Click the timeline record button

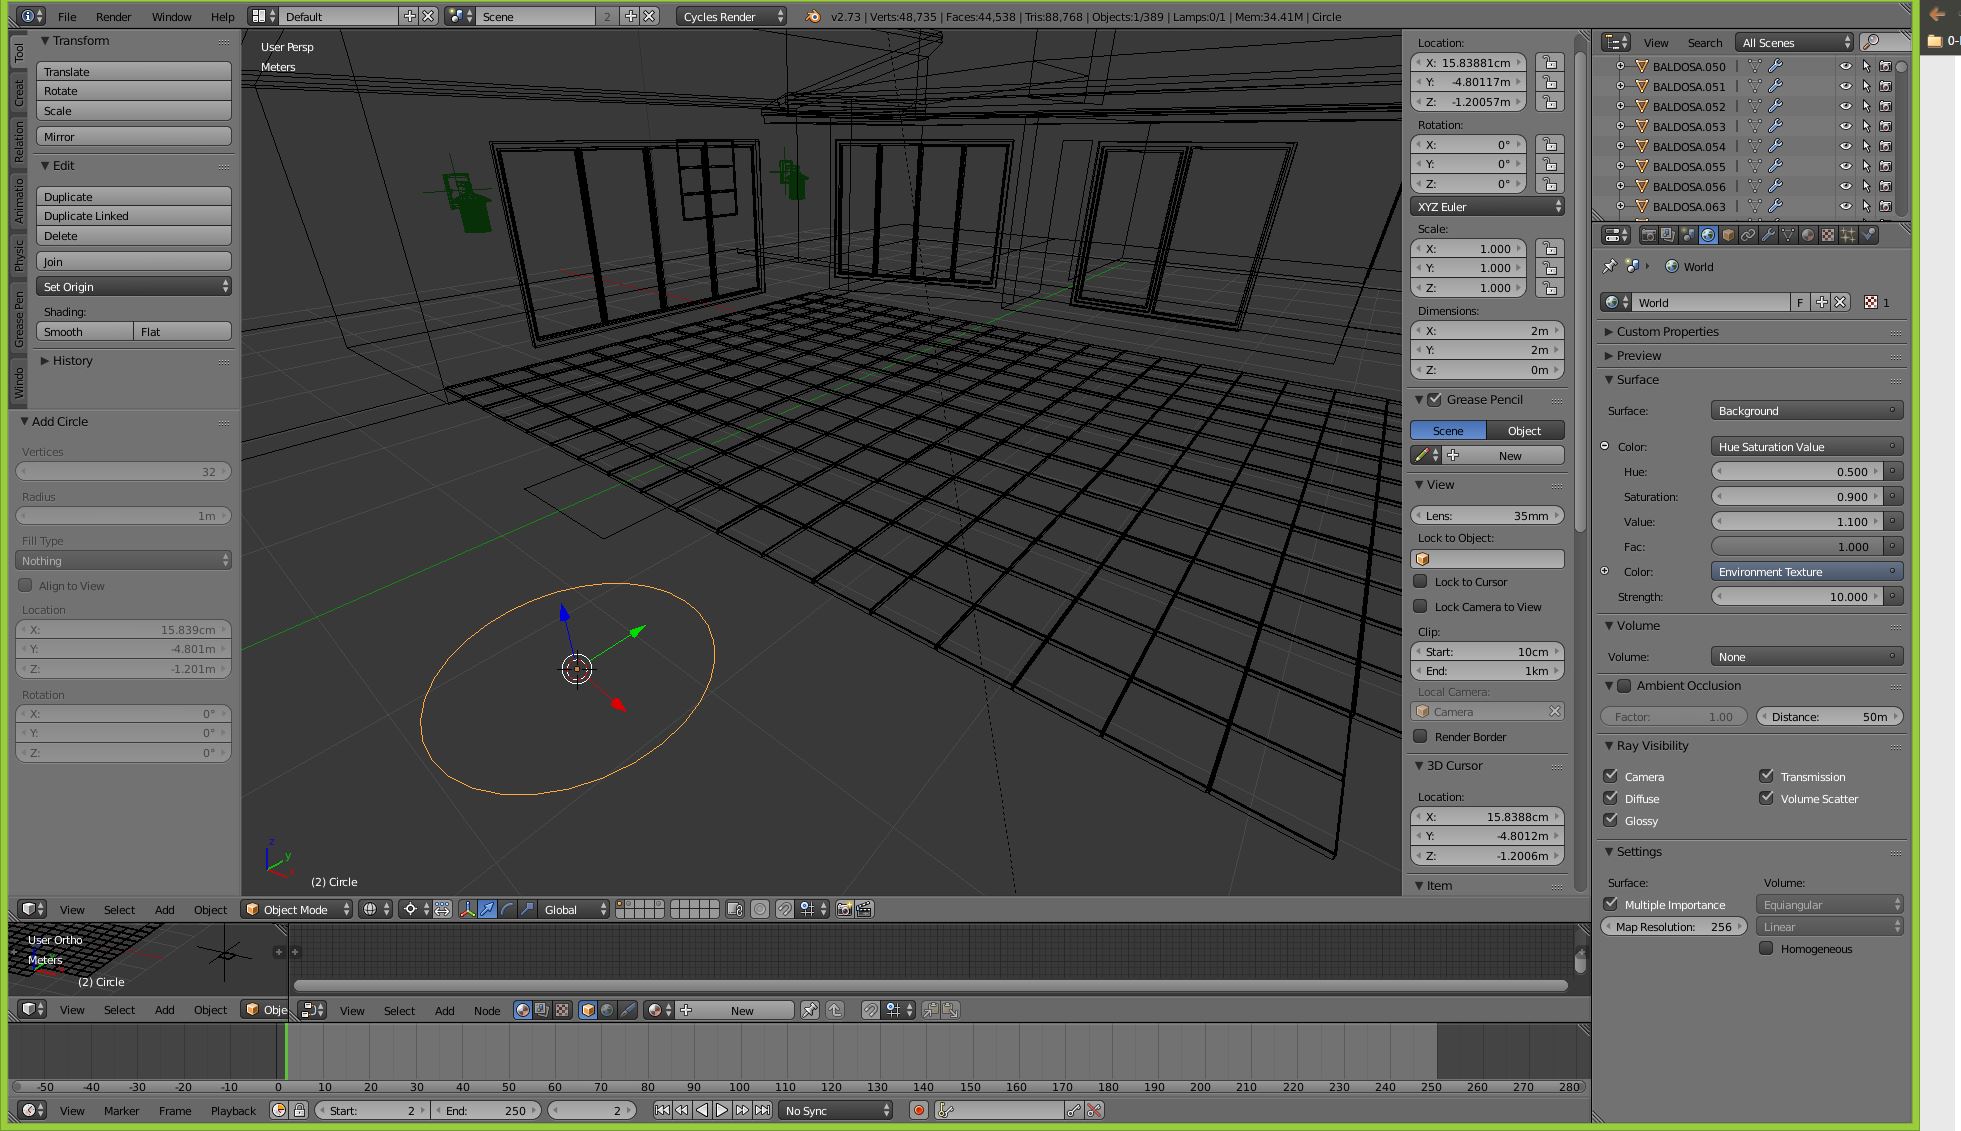coord(918,1110)
